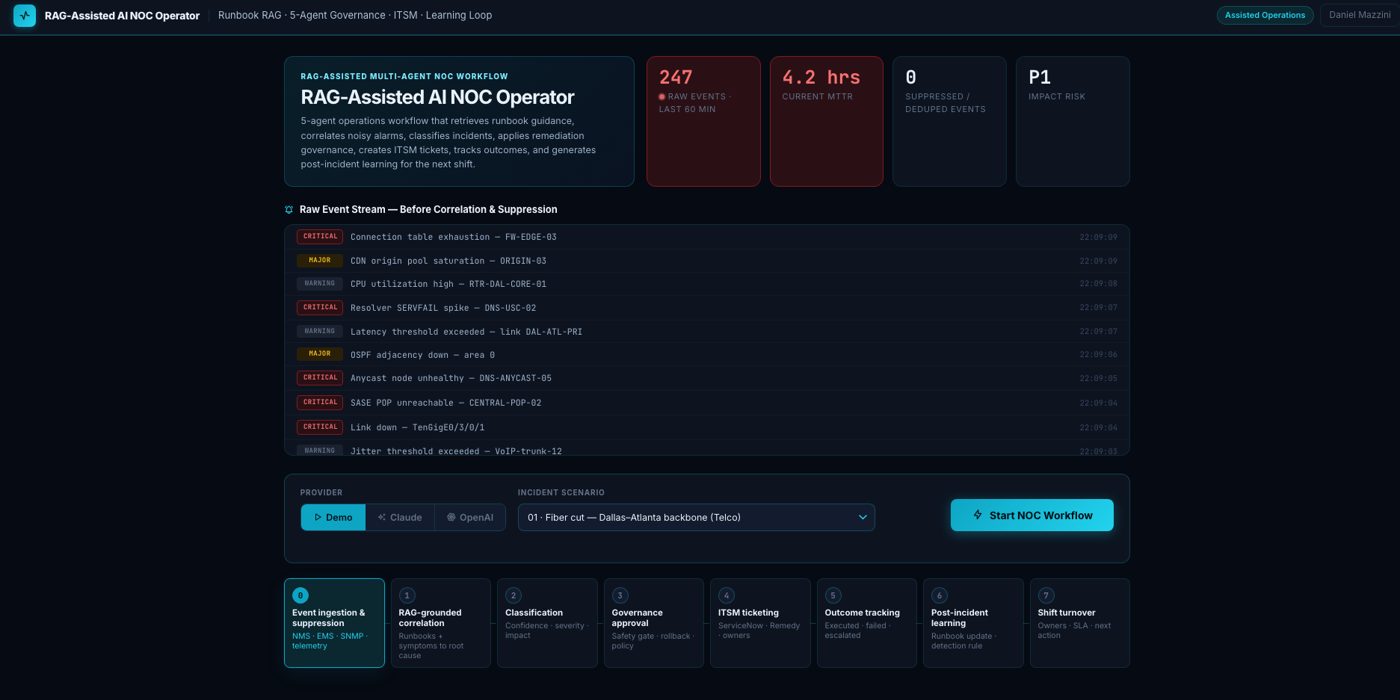Select the Claude provider option
This screenshot has width=1400, height=700.
(x=400, y=517)
